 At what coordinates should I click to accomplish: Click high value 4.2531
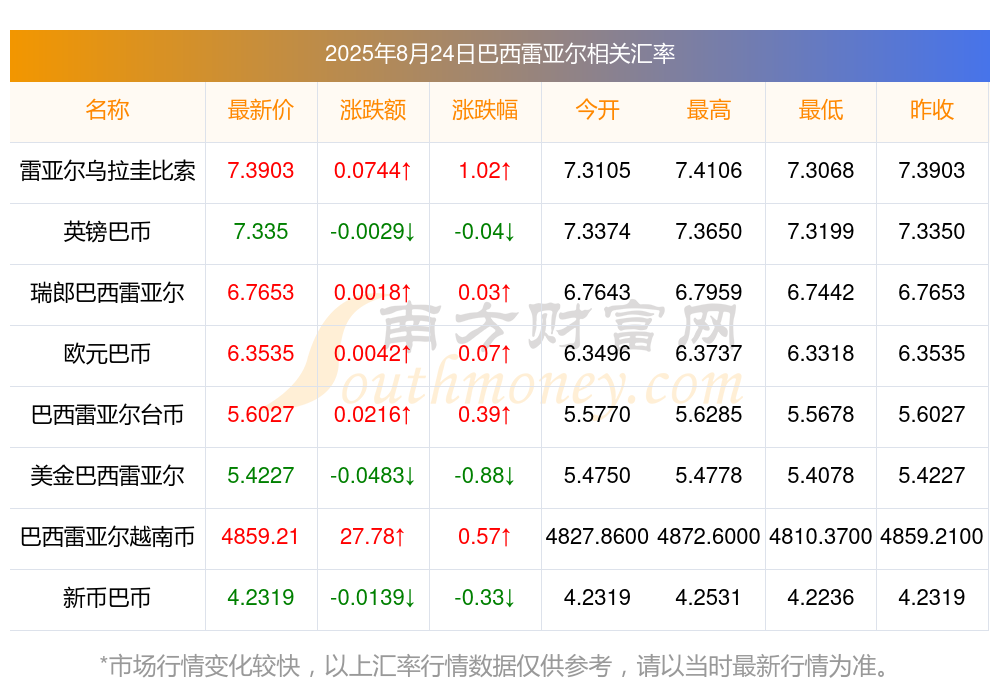pos(709,598)
